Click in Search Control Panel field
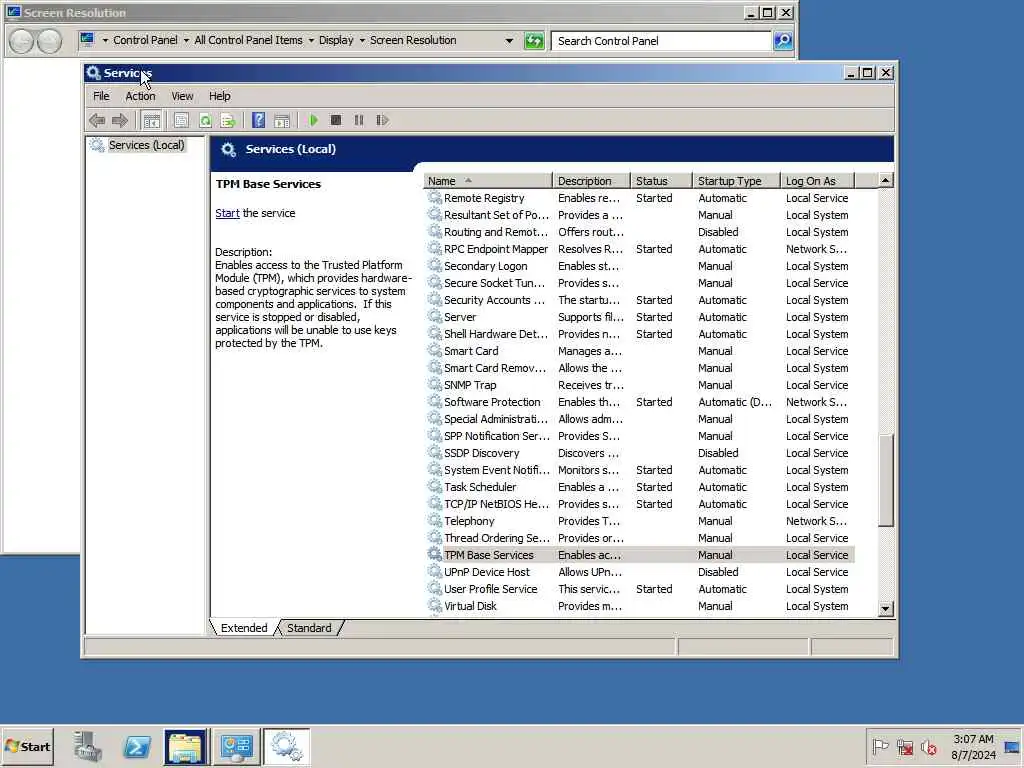1024x768 pixels. pyautogui.click(x=661, y=40)
